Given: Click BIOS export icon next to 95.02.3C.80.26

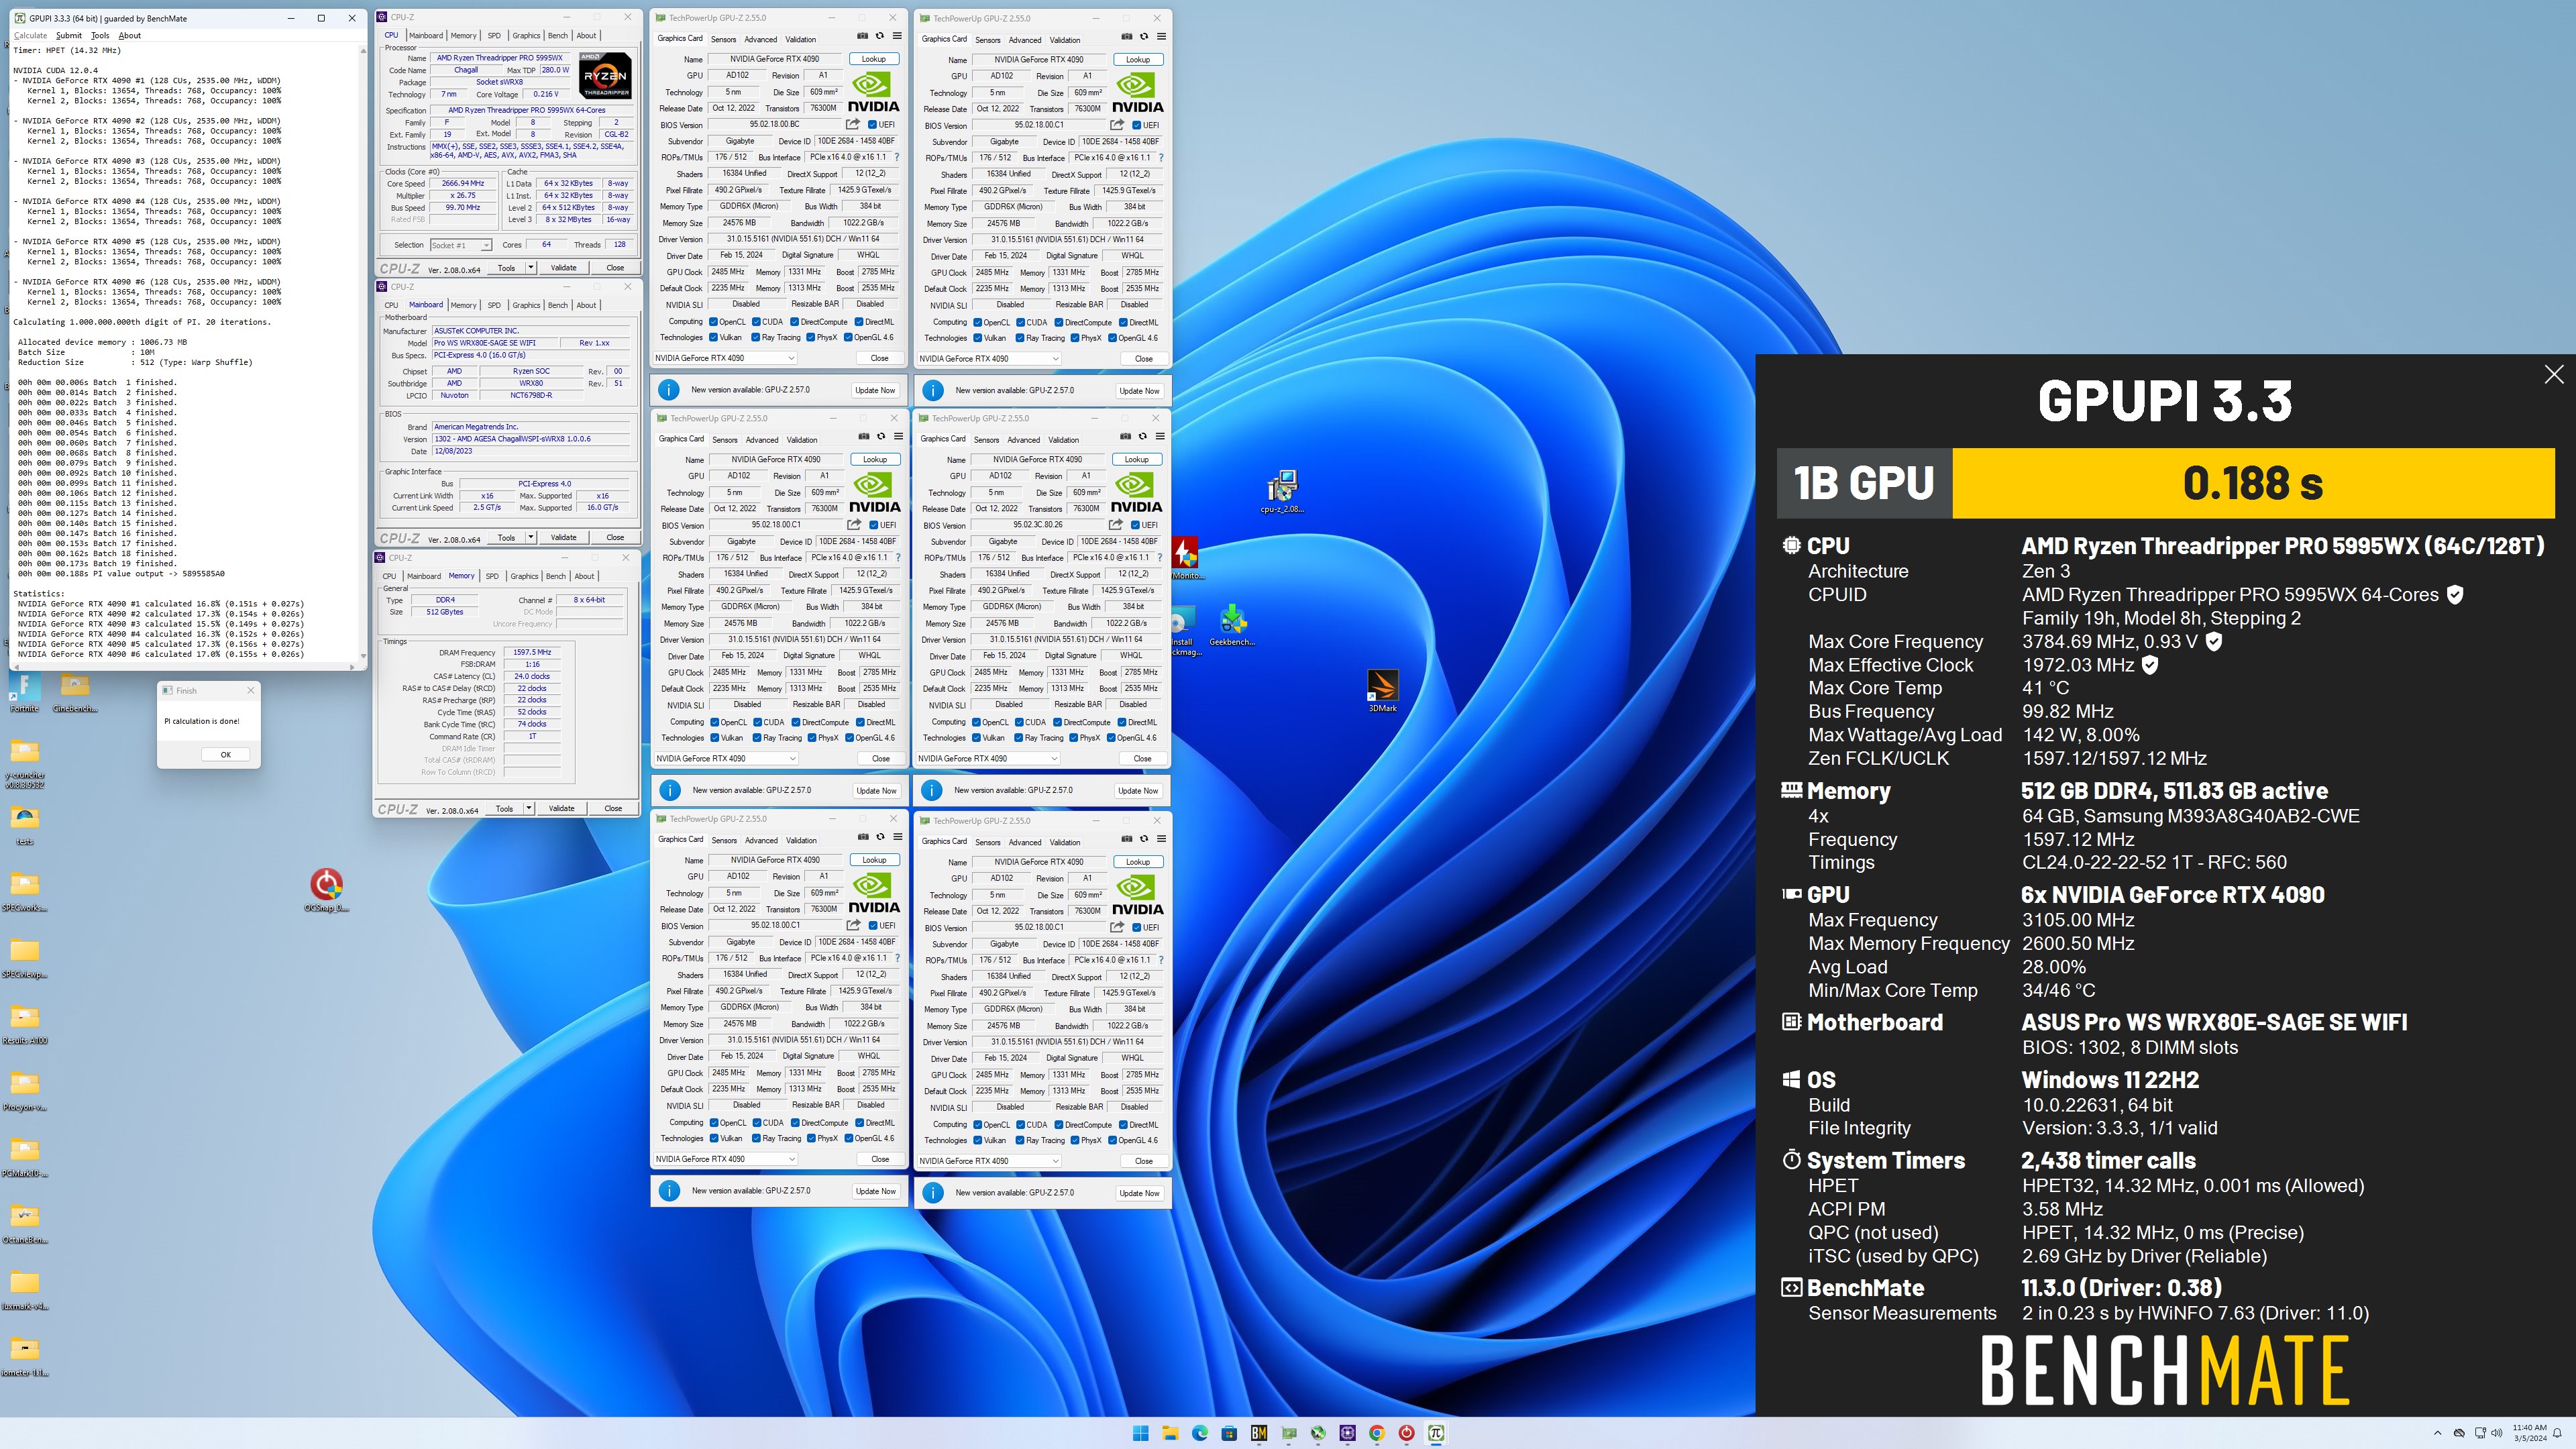Looking at the screenshot, I should 1116,525.
